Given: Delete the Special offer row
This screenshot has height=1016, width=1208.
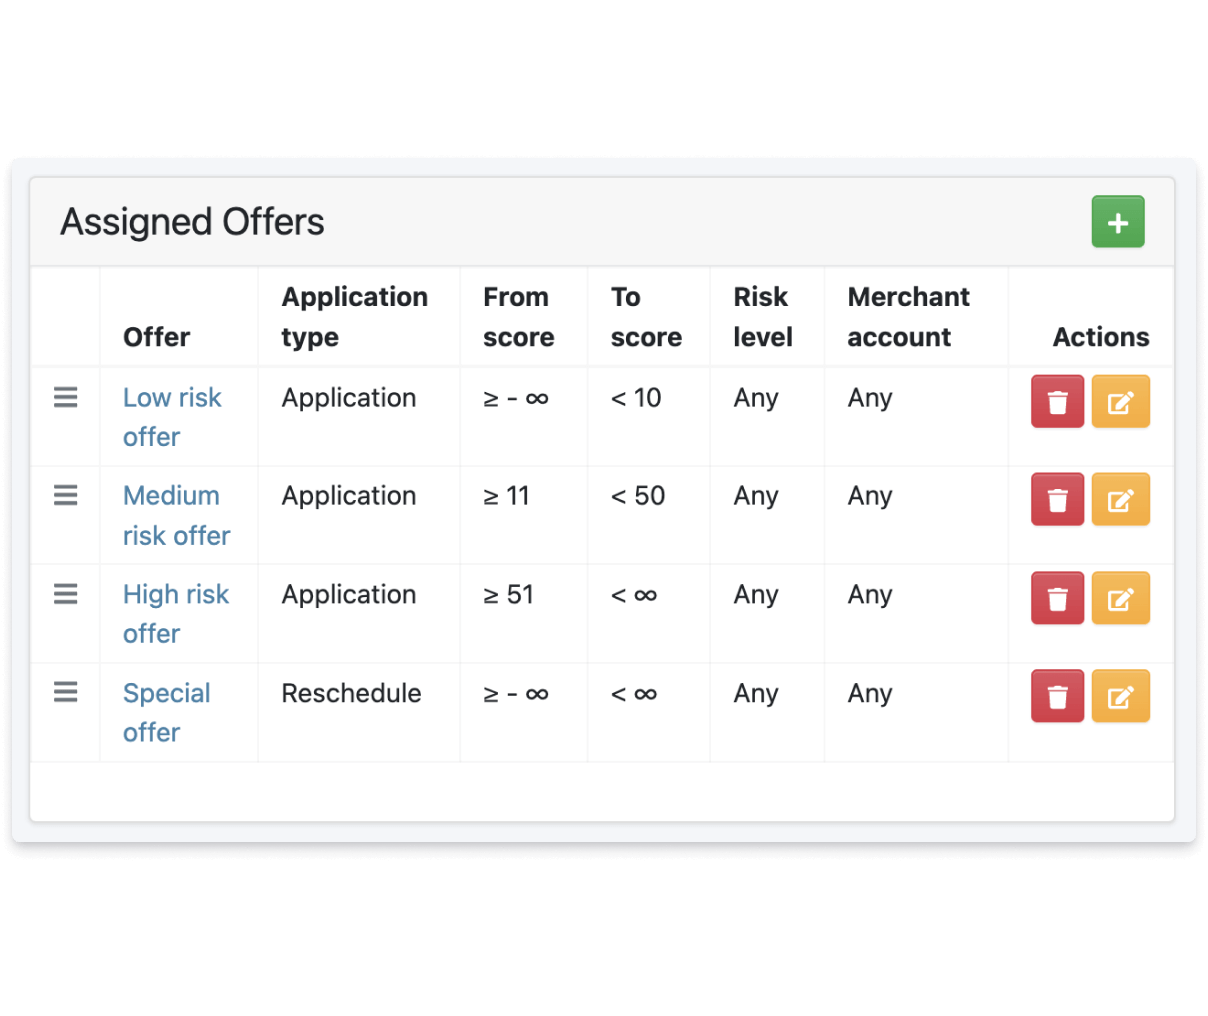Looking at the screenshot, I should tap(1057, 696).
